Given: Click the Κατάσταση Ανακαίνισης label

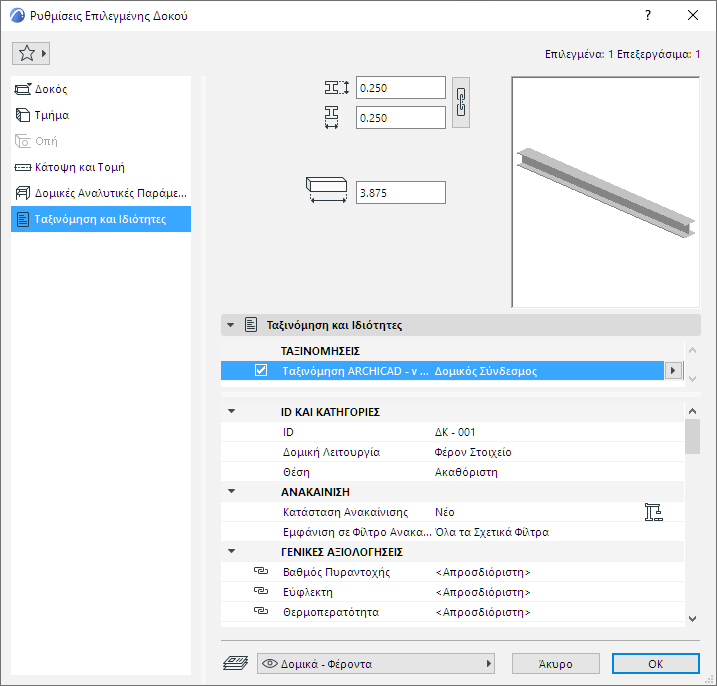Looking at the screenshot, I should point(345,512).
